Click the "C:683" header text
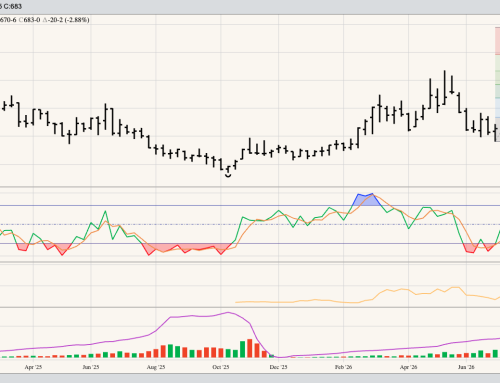This screenshot has width=500, height=383. tap(13, 6)
